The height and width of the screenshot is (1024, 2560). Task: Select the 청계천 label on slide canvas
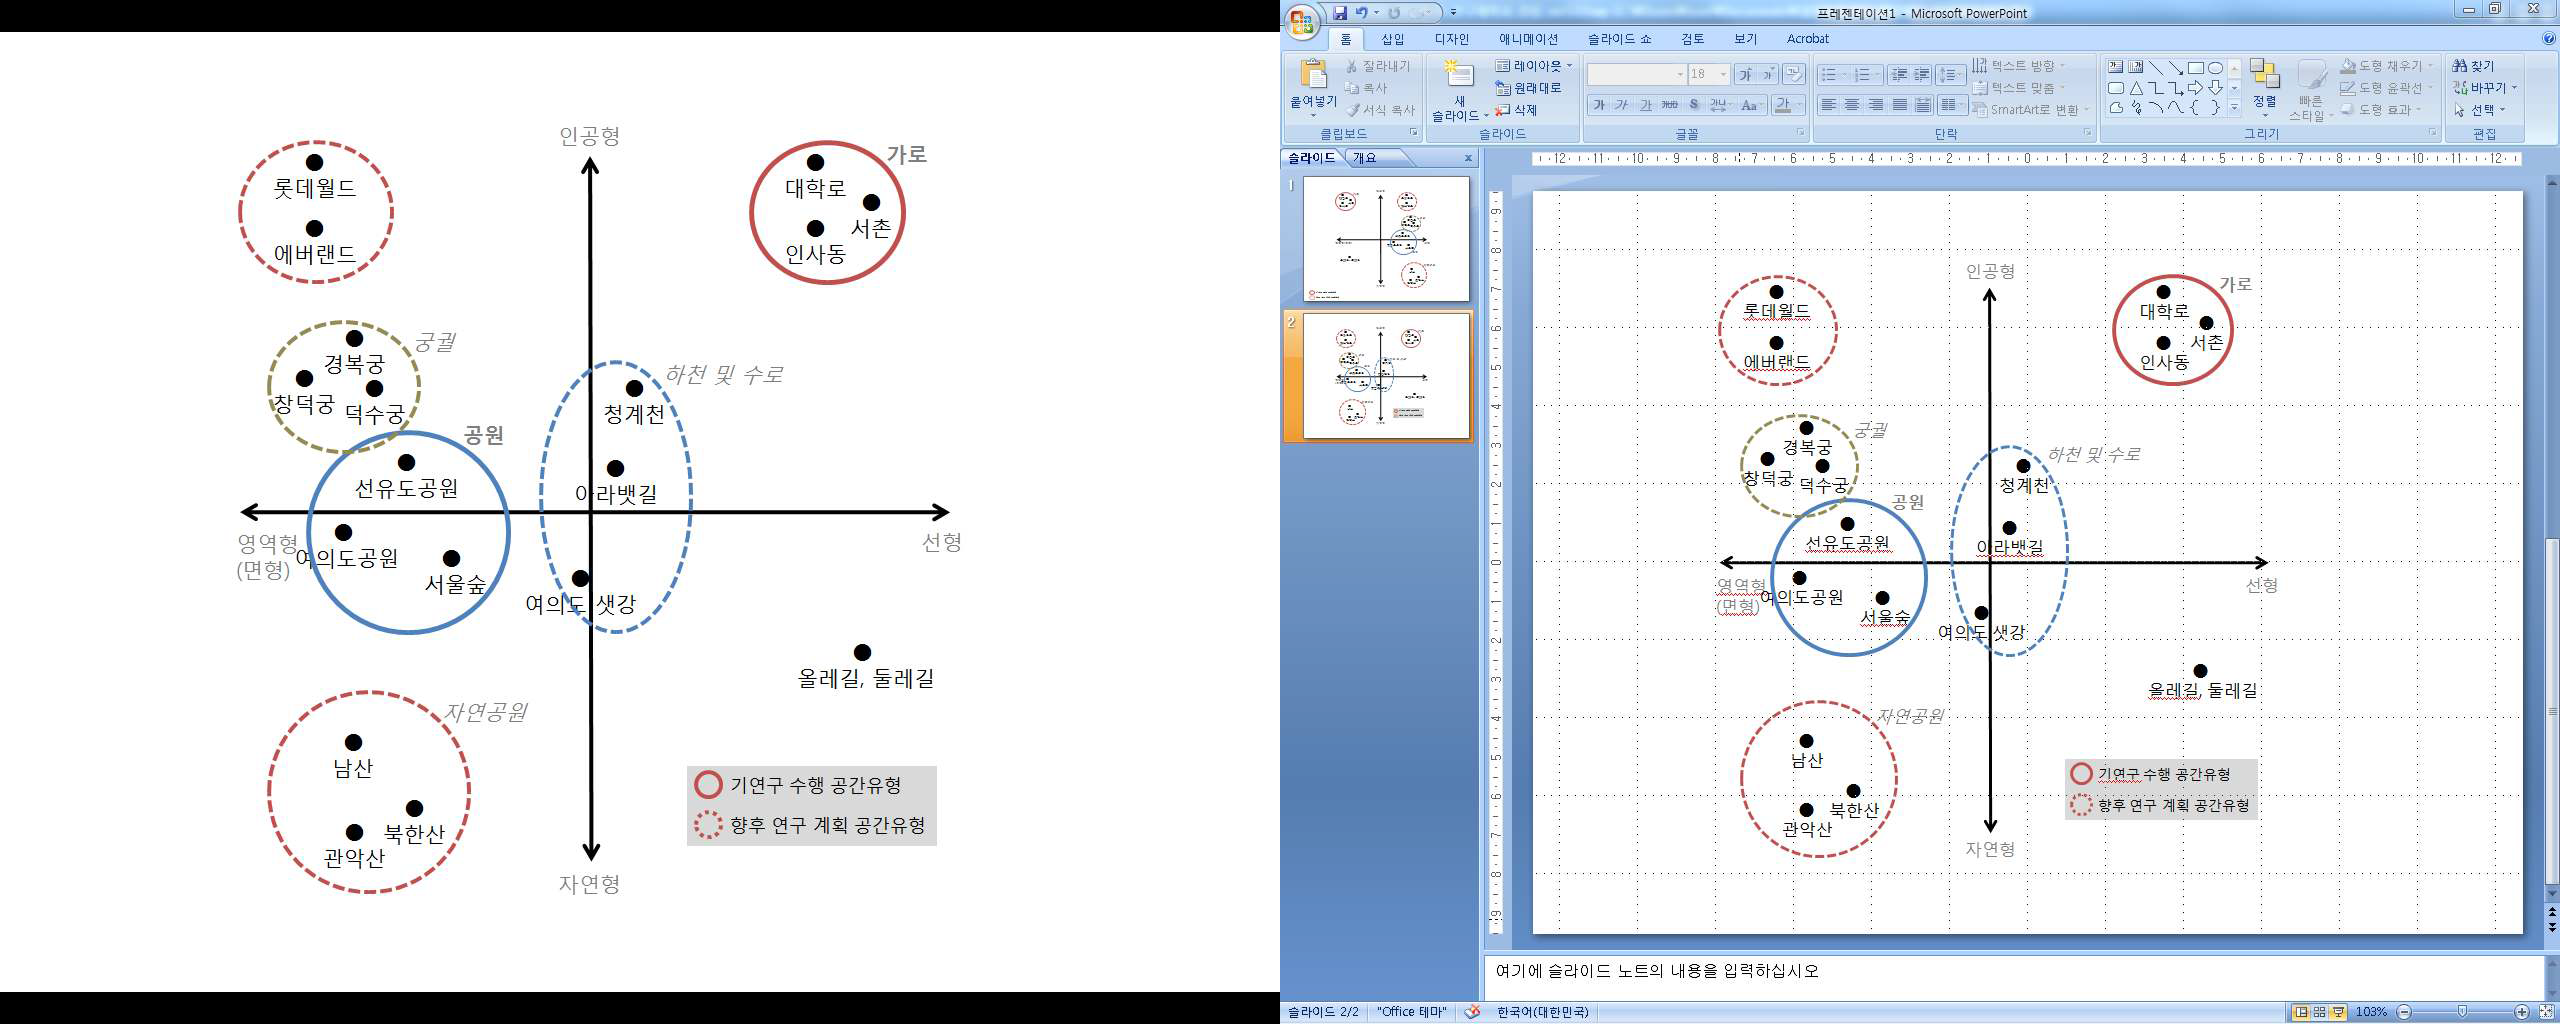click(x=2024, y=485)
